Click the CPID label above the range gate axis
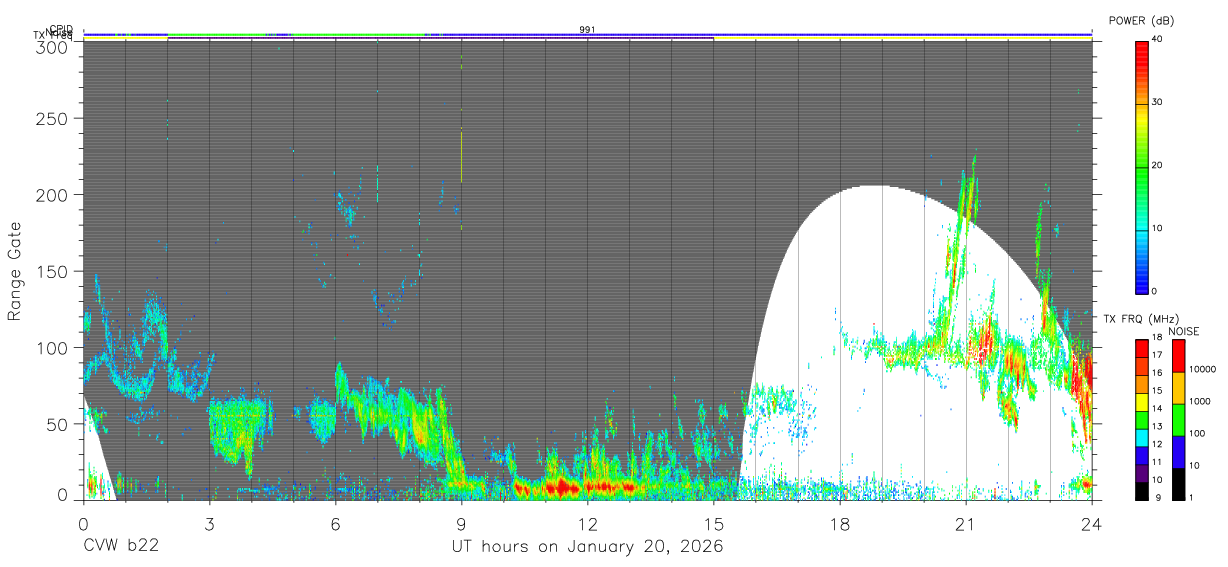 [61, 30]
